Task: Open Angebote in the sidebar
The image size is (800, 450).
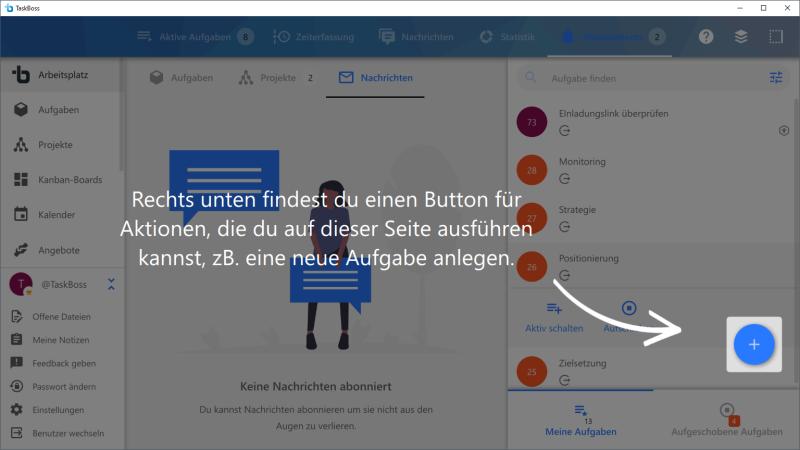Action: click(x=61, y=250)
